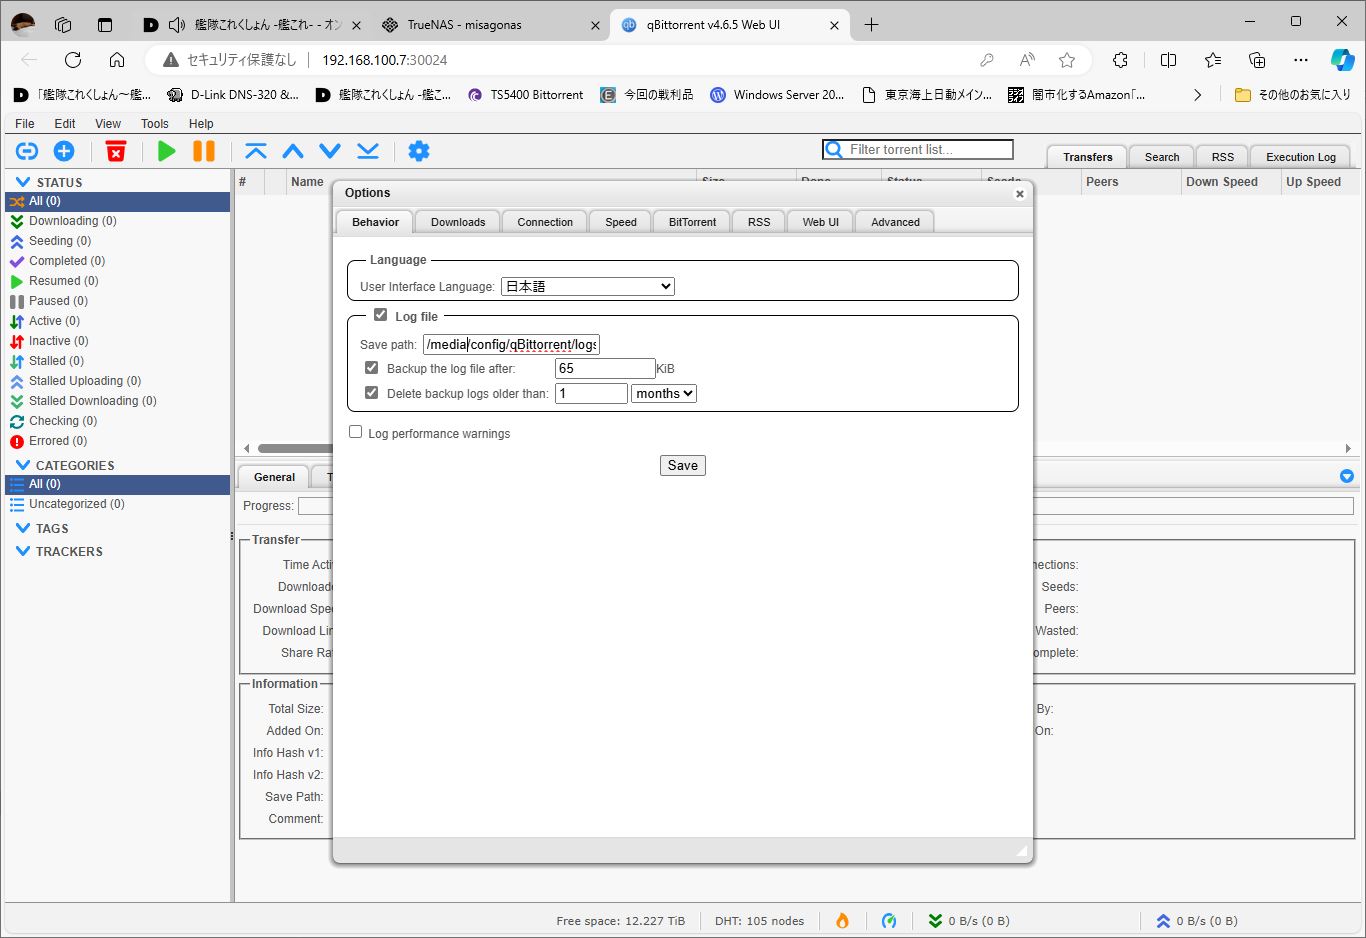Open the Execution Log tab
Image resolution: width=1366 pixels, height=938 pixels.
(1300, 157)
